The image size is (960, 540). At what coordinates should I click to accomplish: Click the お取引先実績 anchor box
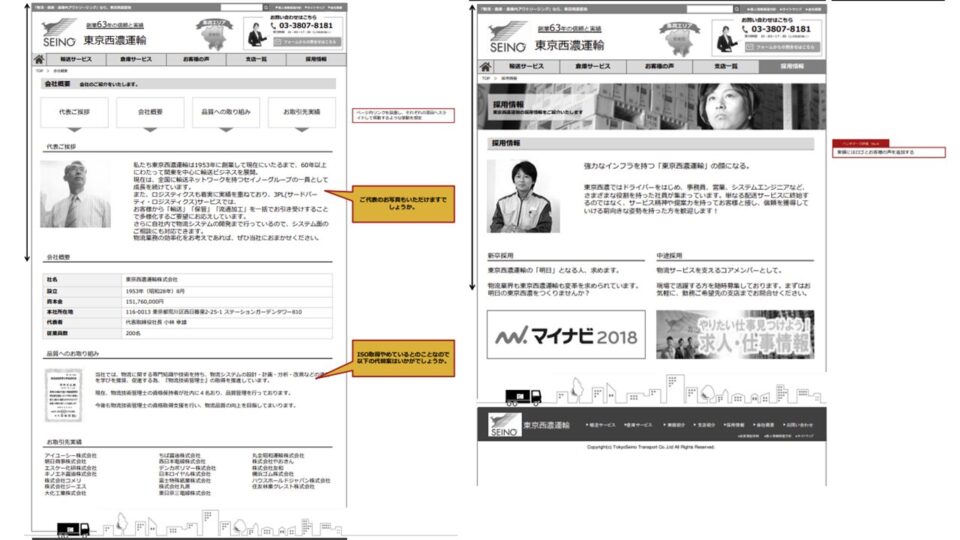tap(302, 112)
